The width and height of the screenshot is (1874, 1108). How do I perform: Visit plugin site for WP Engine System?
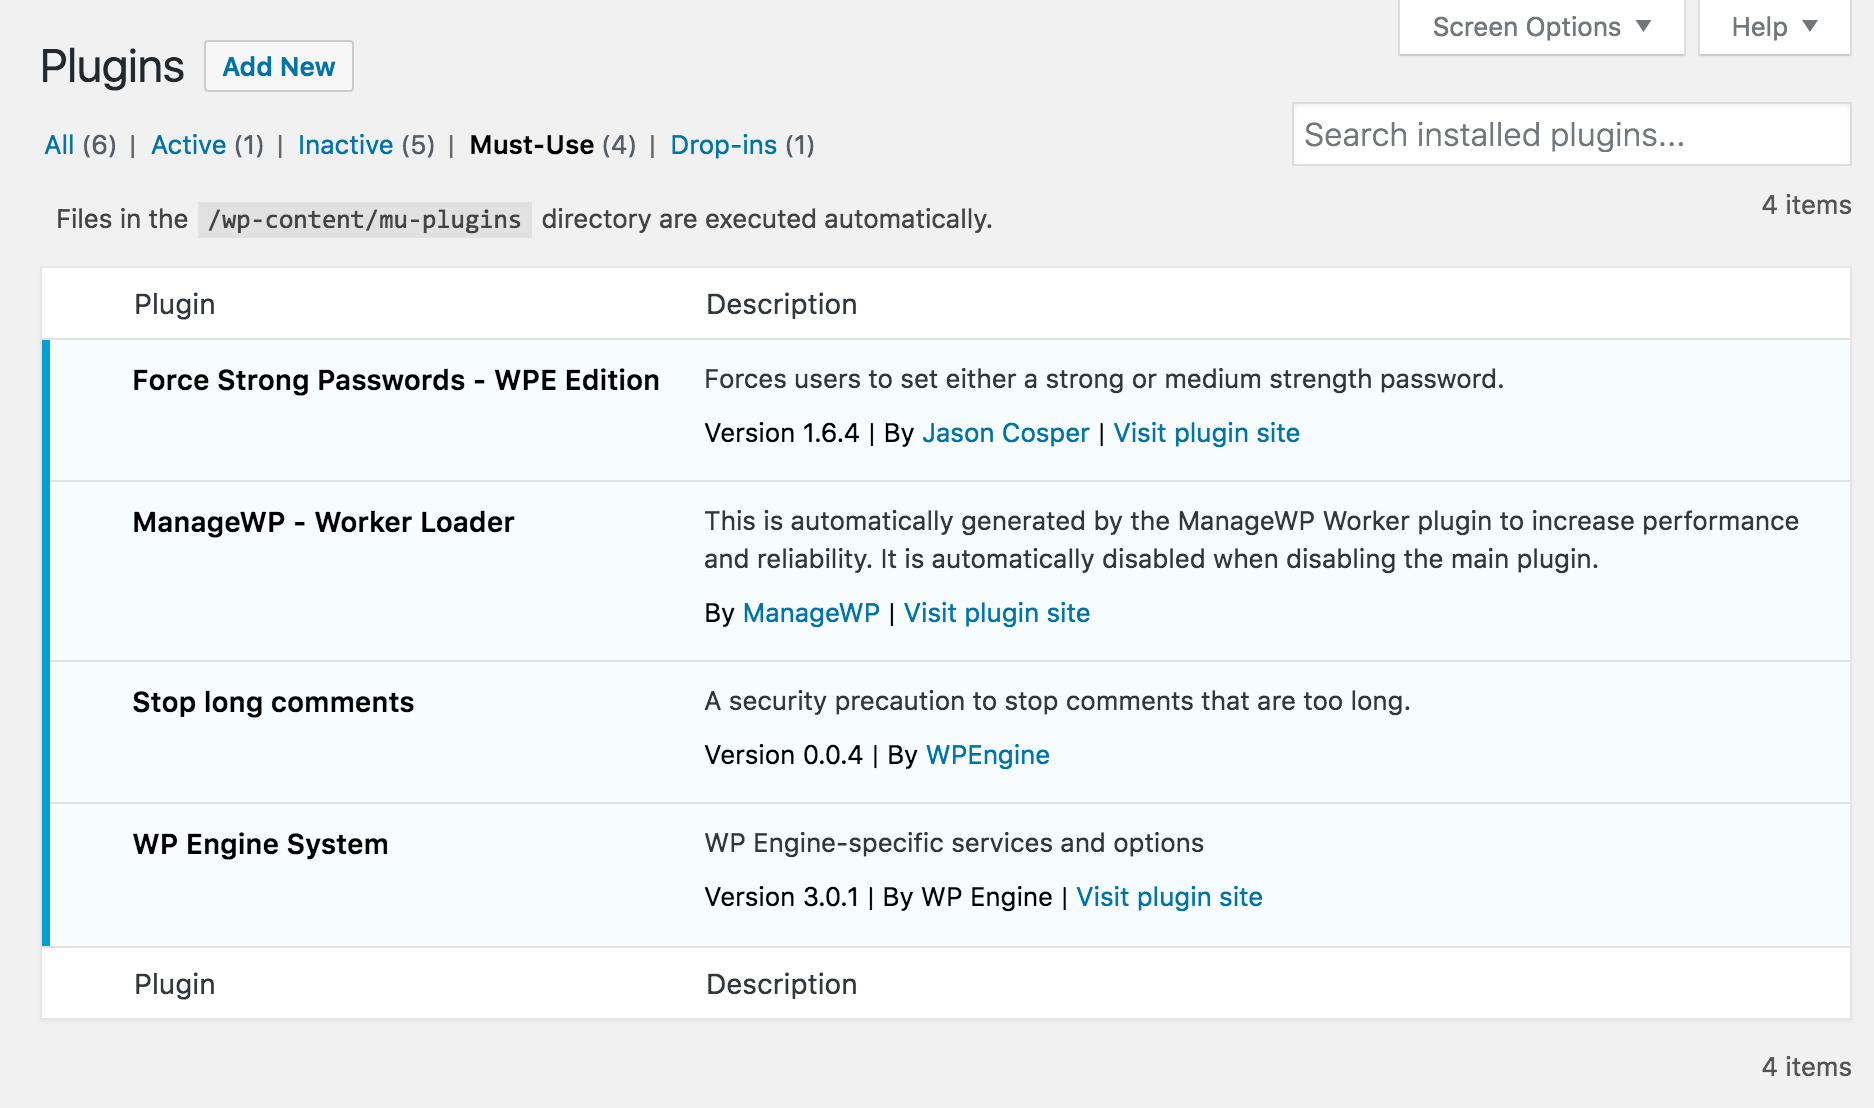[1169, 897]
